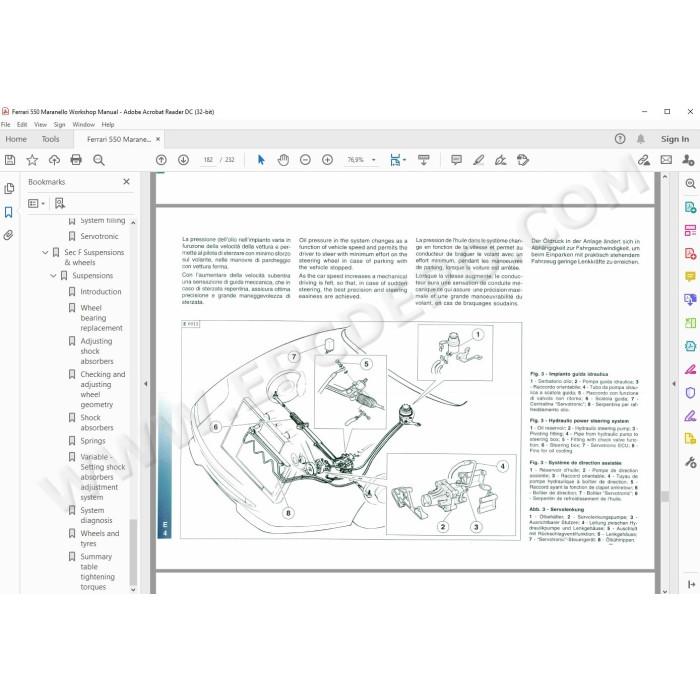Viewport: 700px width, 700px height.
Task: Open the Edit menu
Action: 22,125
